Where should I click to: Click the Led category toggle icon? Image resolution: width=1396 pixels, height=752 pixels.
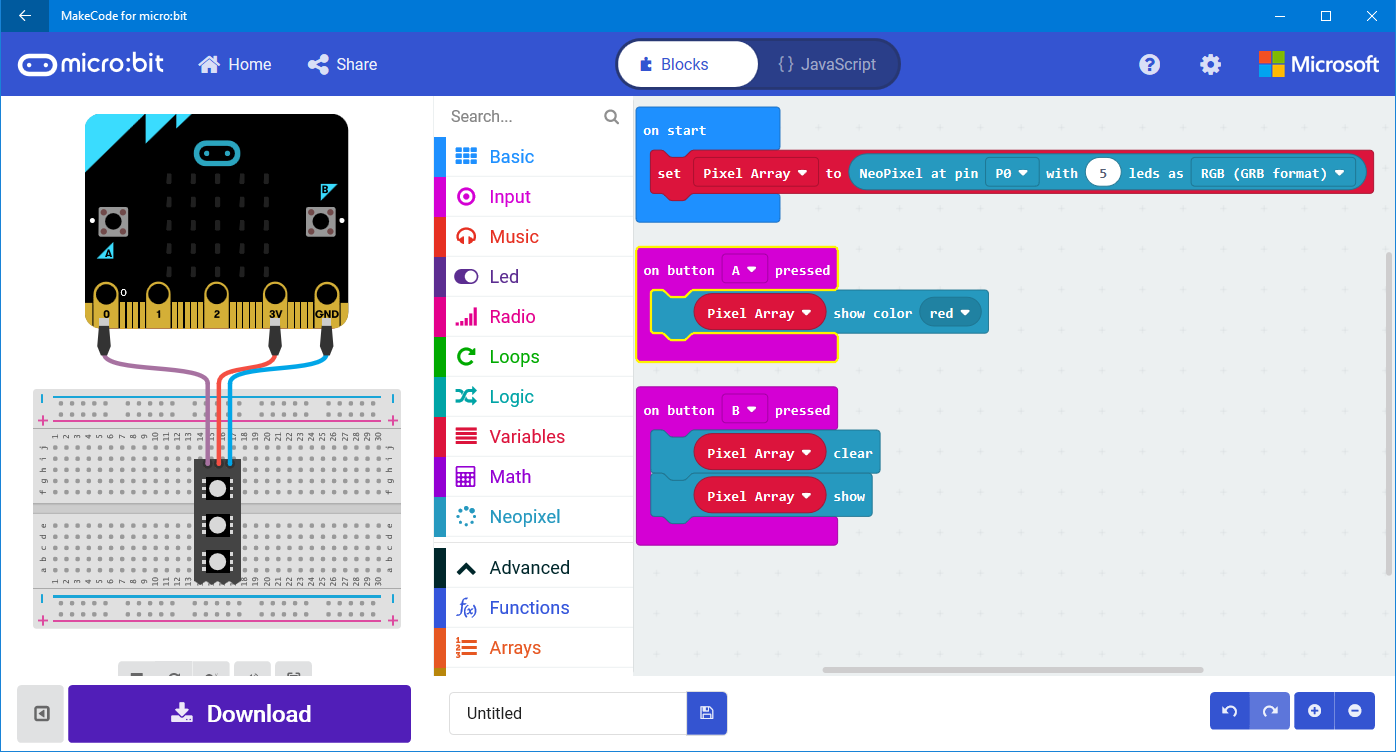(x=466, y=276)
